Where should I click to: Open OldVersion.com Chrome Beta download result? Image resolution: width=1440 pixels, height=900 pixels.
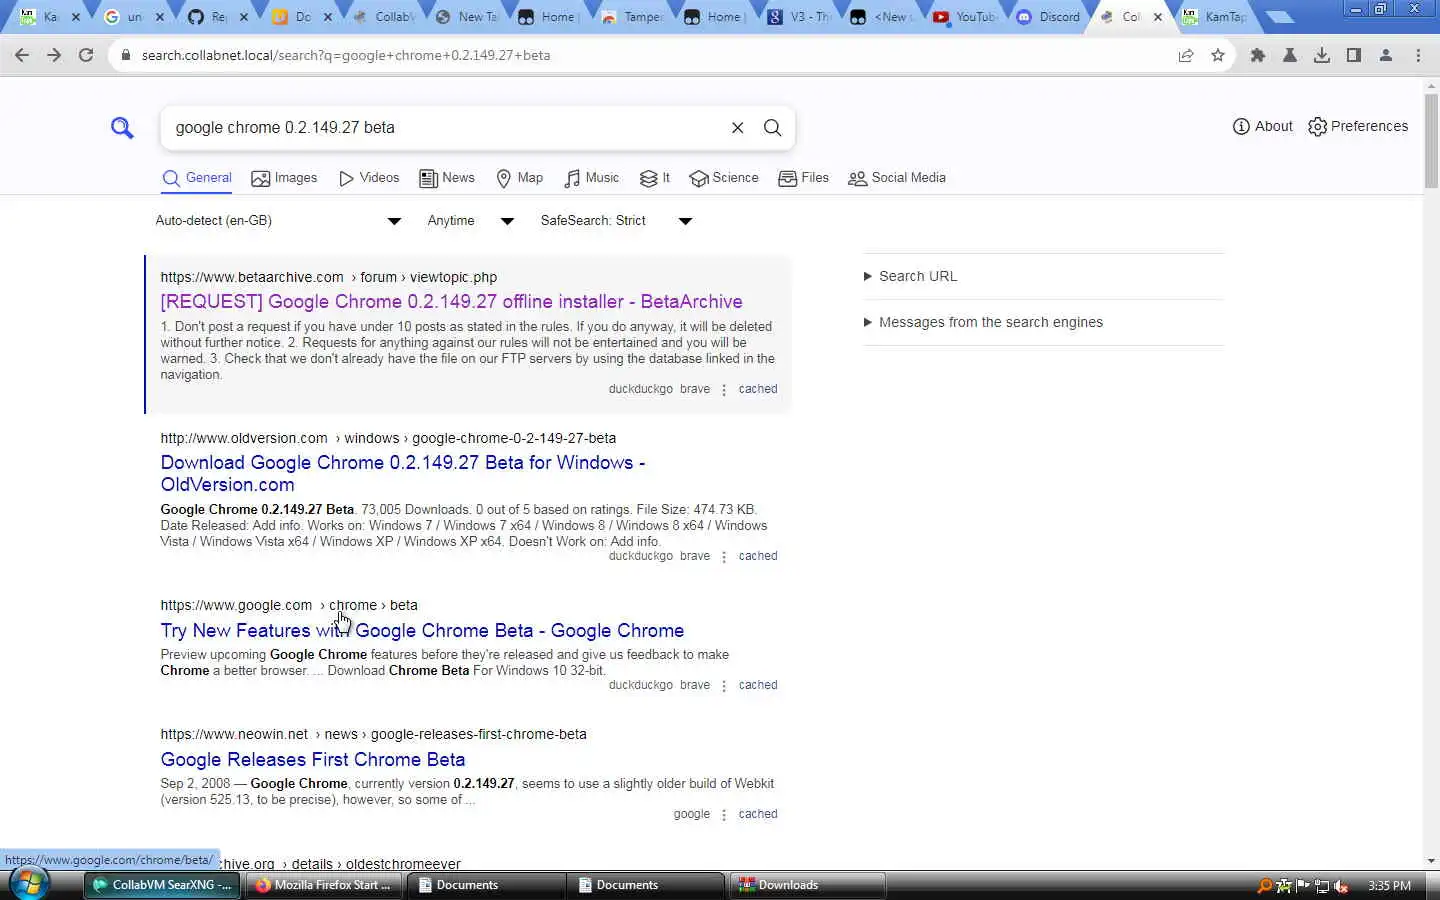click(x=403, y=473)
